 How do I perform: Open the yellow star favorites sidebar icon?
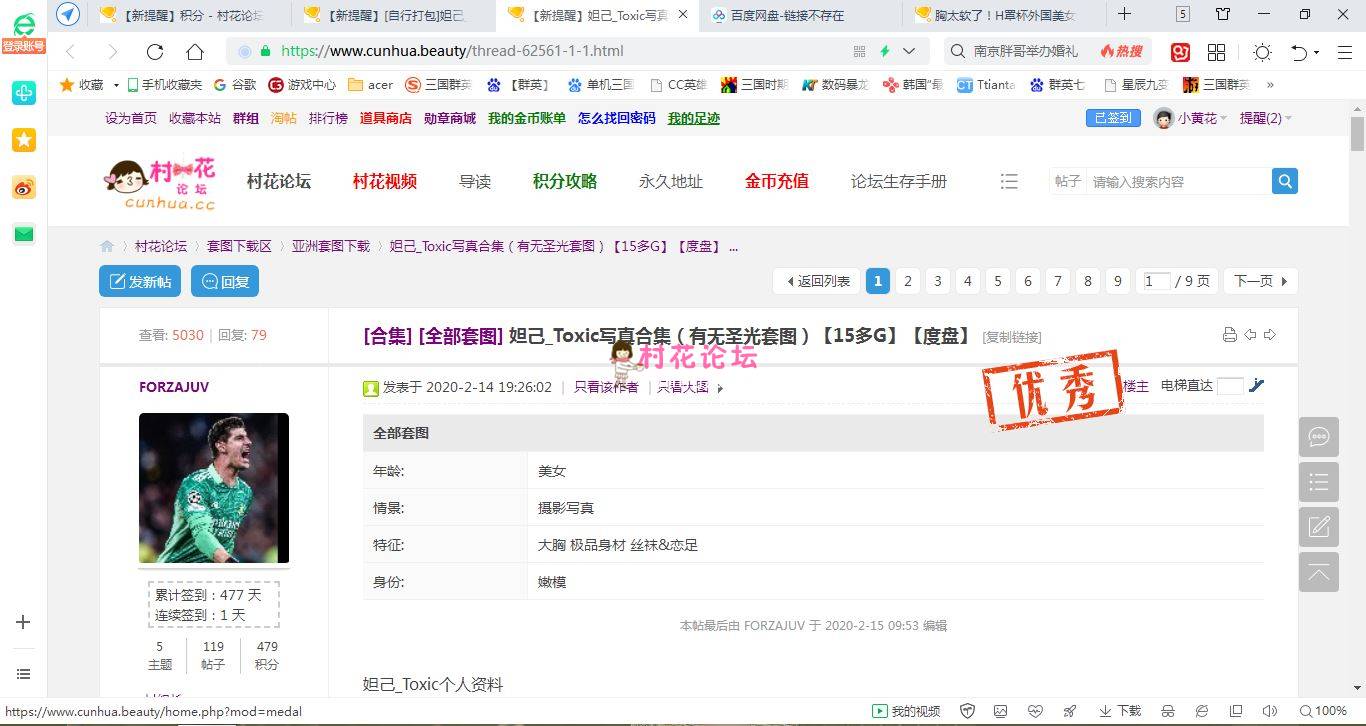[x=24, y=140]
